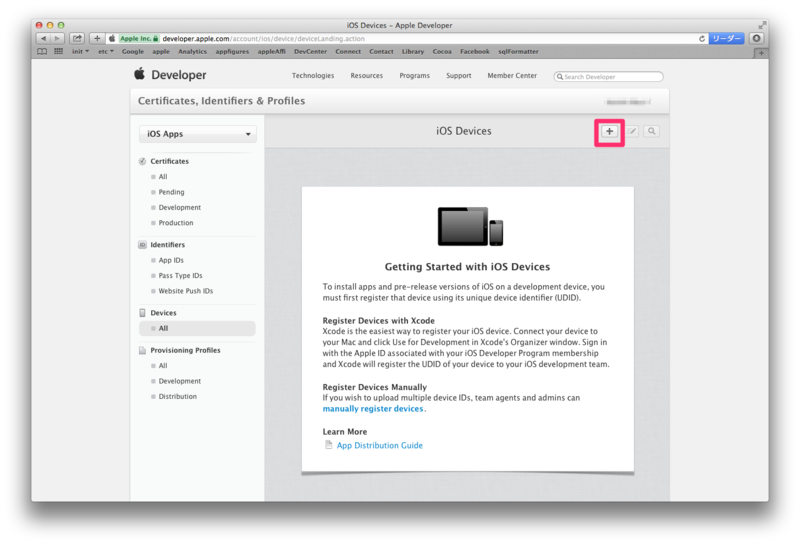Select All under Devices

pyautogui.click(x=197, y=328)
